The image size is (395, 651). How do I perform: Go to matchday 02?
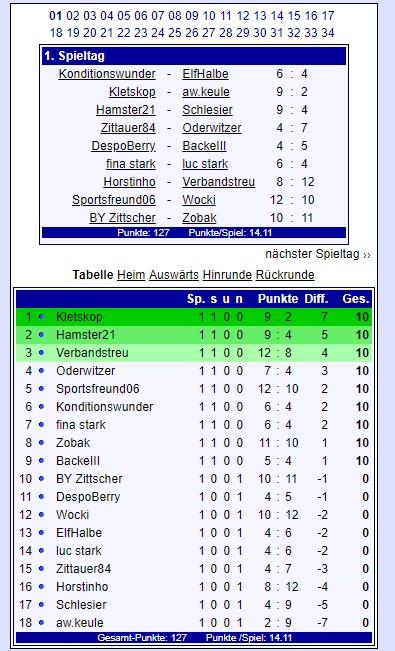[x=73, y=16]
